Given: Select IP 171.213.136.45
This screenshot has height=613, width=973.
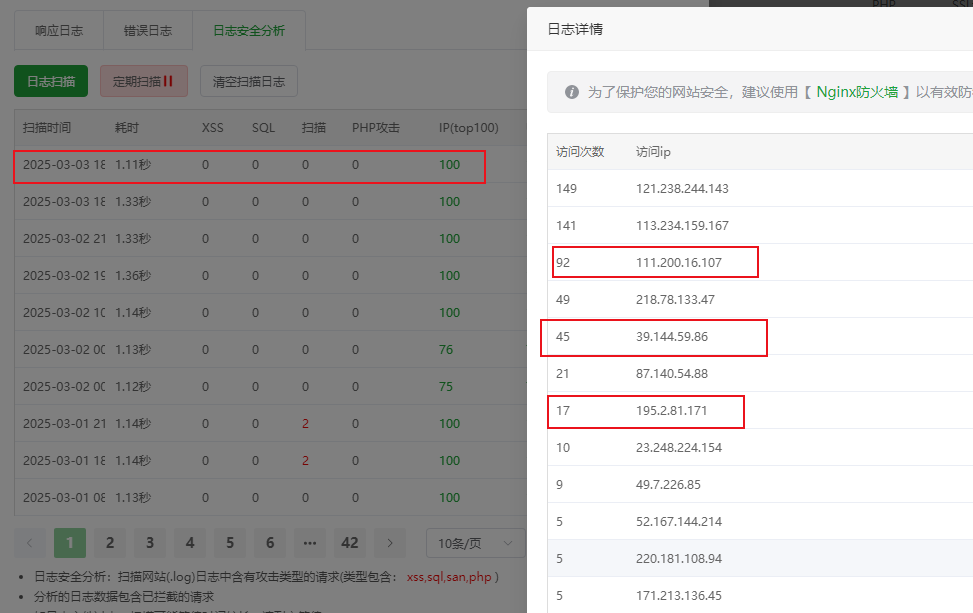Looking at the screenshot, I should (x=679, y=596).
